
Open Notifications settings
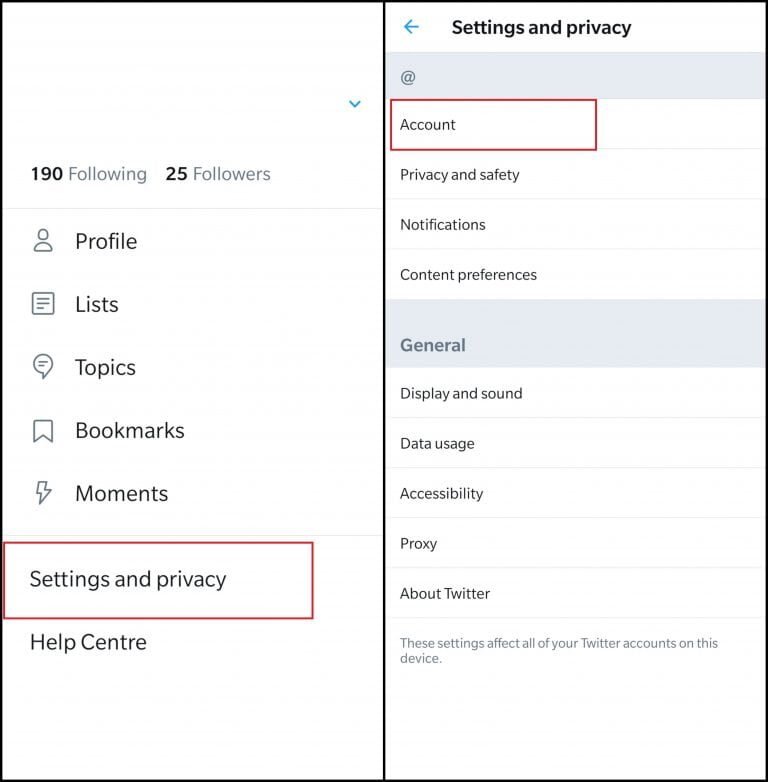click(x=443, y=225)
